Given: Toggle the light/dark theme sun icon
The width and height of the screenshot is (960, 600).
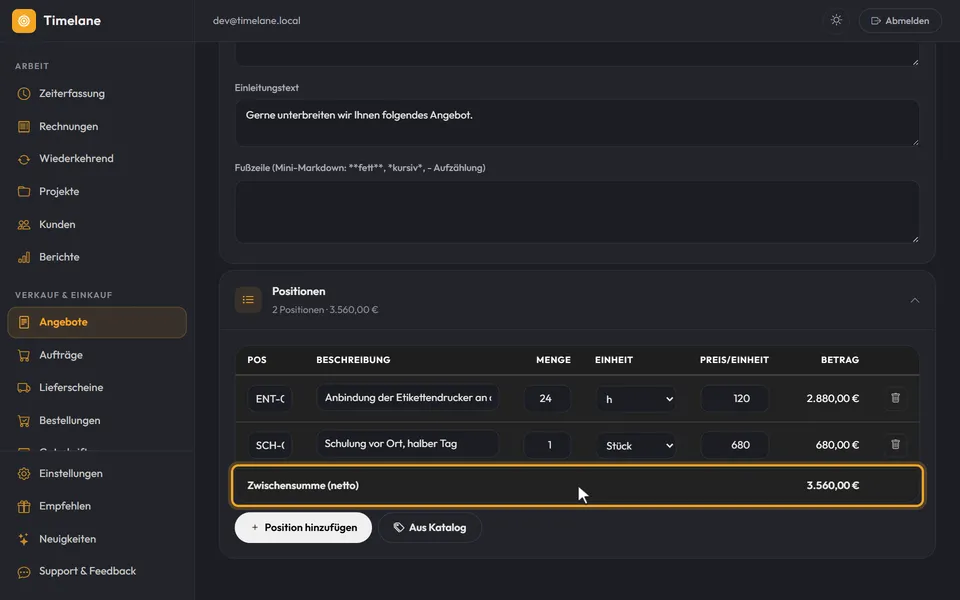Looking at the screenshot, I should [x=836, y=20].
